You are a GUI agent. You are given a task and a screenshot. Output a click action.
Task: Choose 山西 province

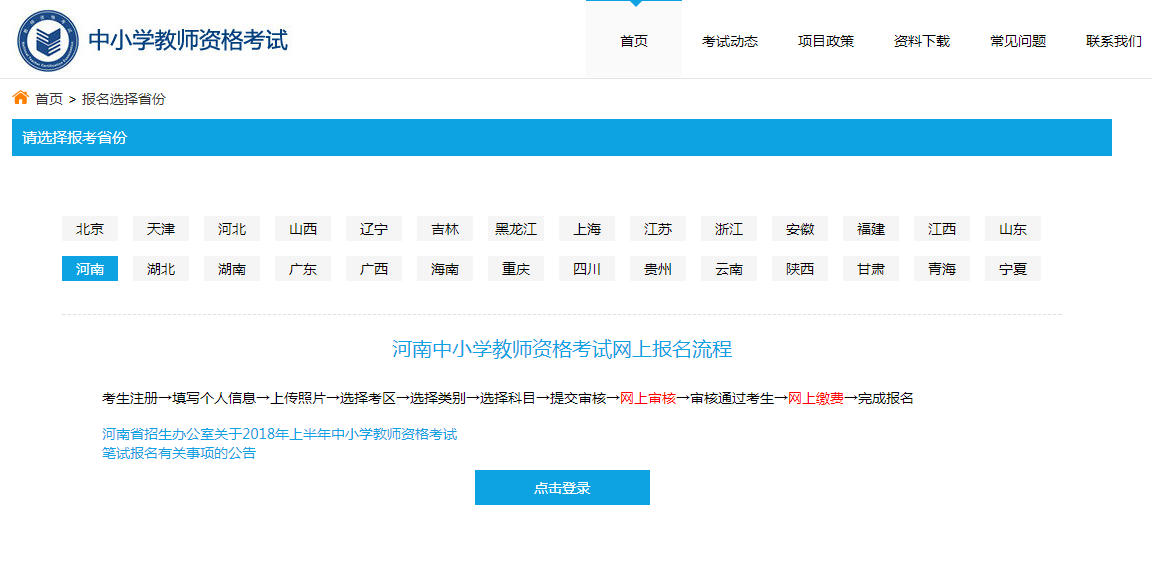(x=303, y=229)
